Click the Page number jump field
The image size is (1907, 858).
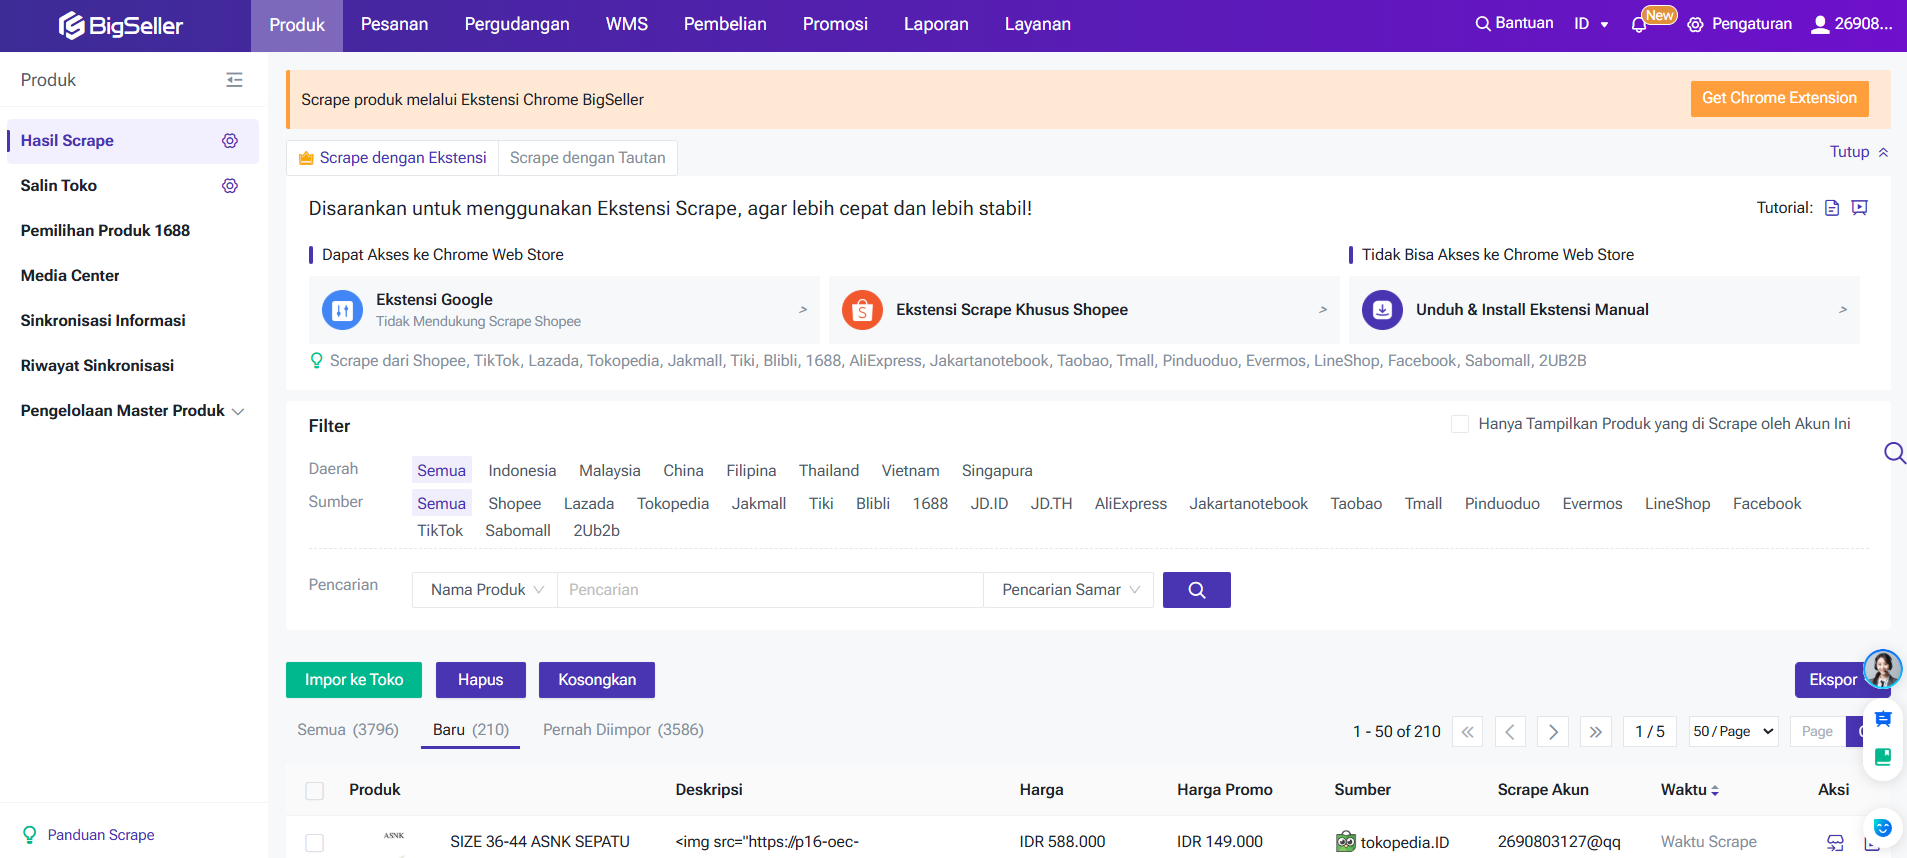1818,732
